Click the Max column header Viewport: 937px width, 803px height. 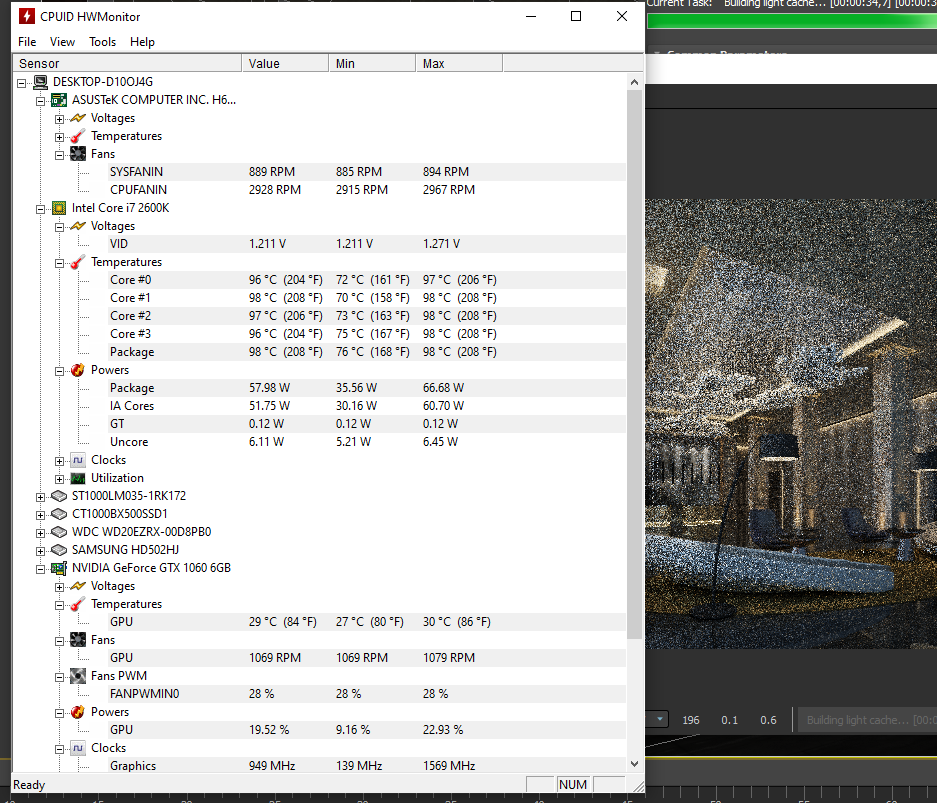point(460,63)
